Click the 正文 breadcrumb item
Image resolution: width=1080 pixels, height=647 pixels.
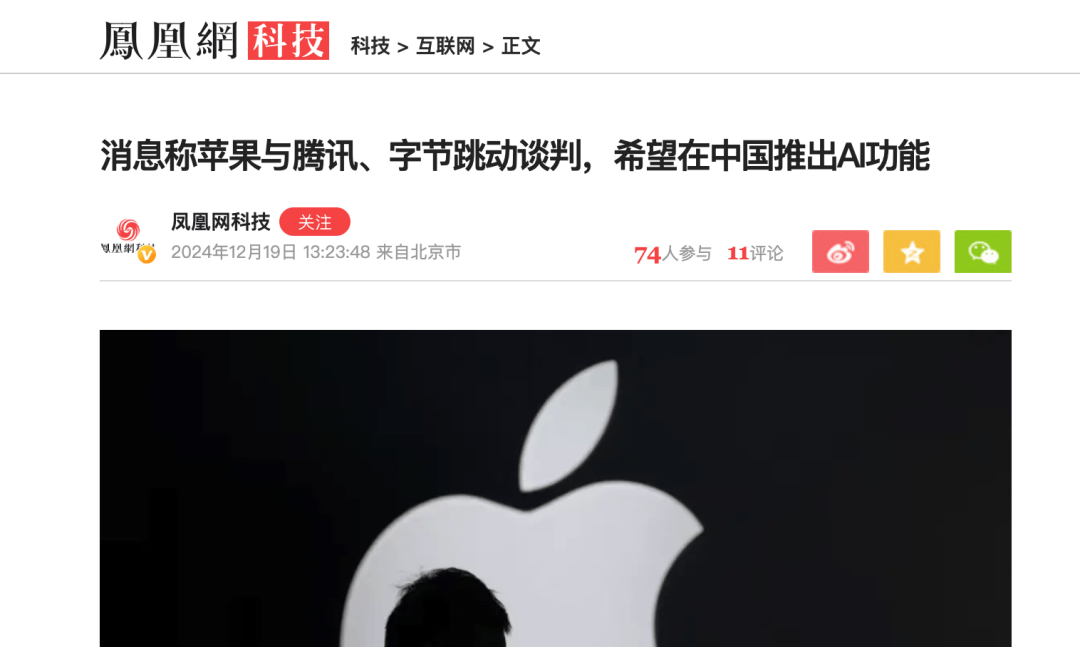click(x=521, y=46)
